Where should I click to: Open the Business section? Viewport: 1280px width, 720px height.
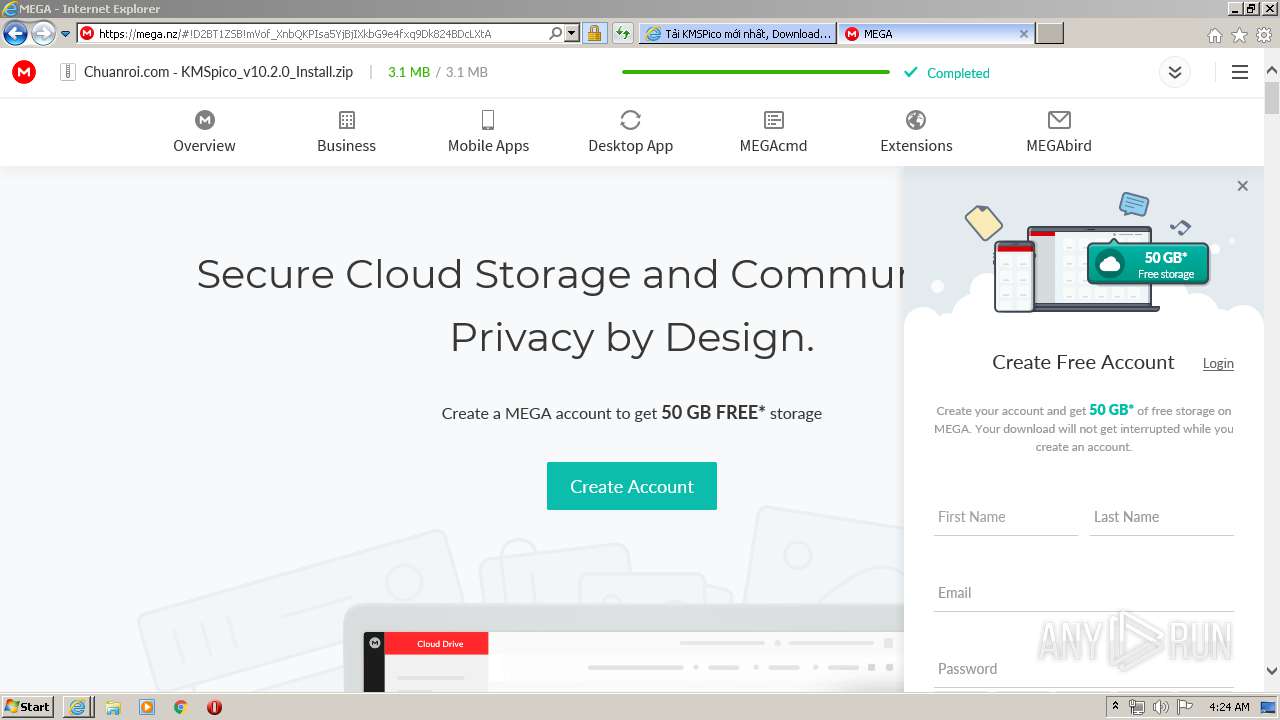coord(346,132)
